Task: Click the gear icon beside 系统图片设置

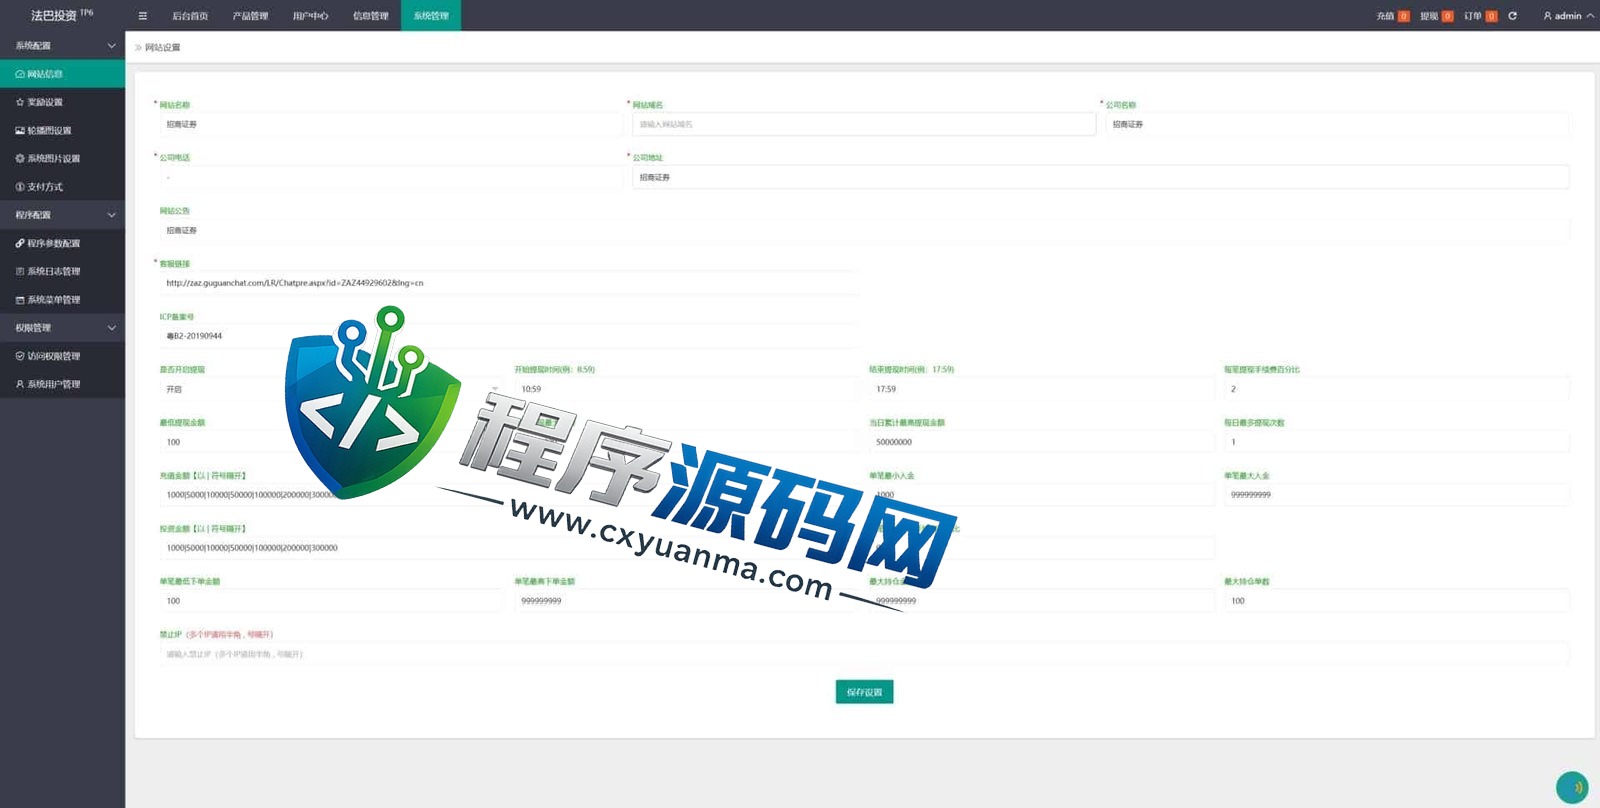Action: (19, 158)
